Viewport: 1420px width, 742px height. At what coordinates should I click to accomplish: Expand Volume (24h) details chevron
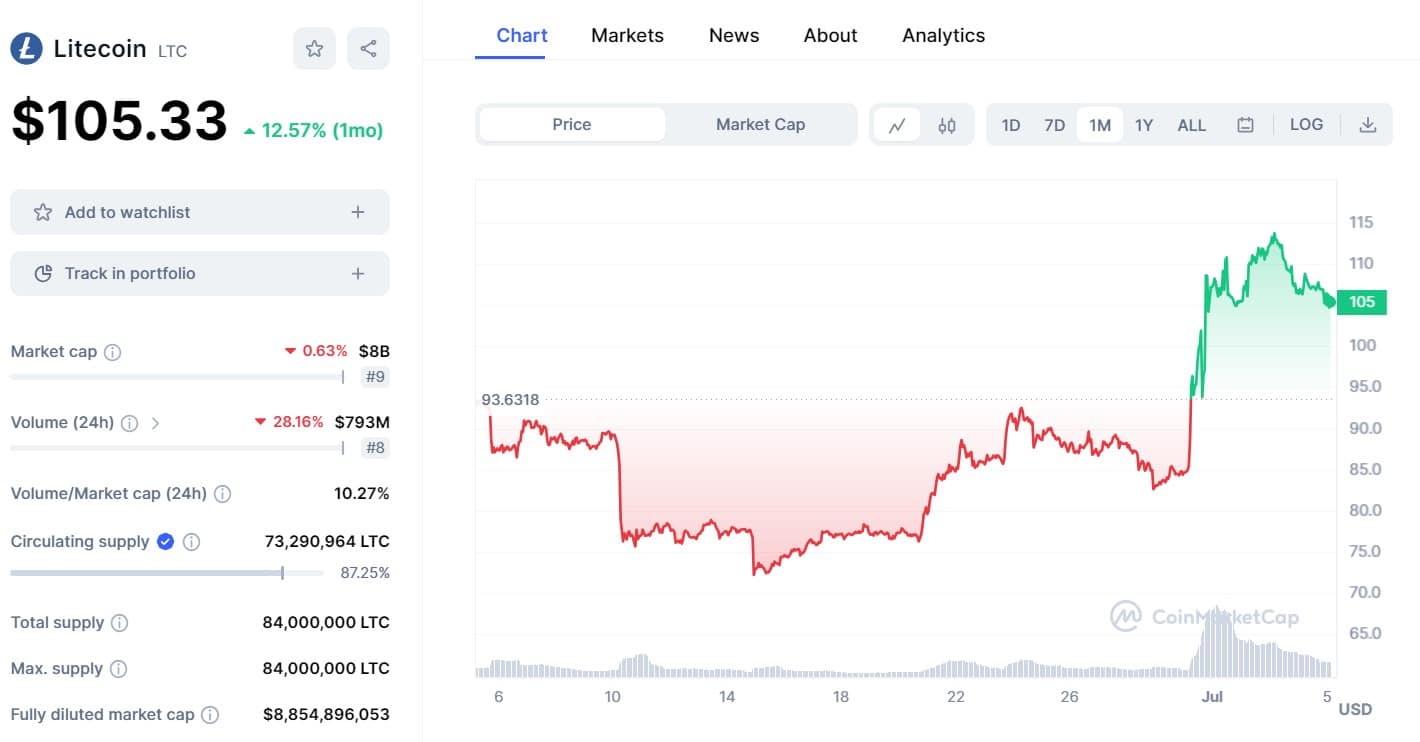click(155, 423)
